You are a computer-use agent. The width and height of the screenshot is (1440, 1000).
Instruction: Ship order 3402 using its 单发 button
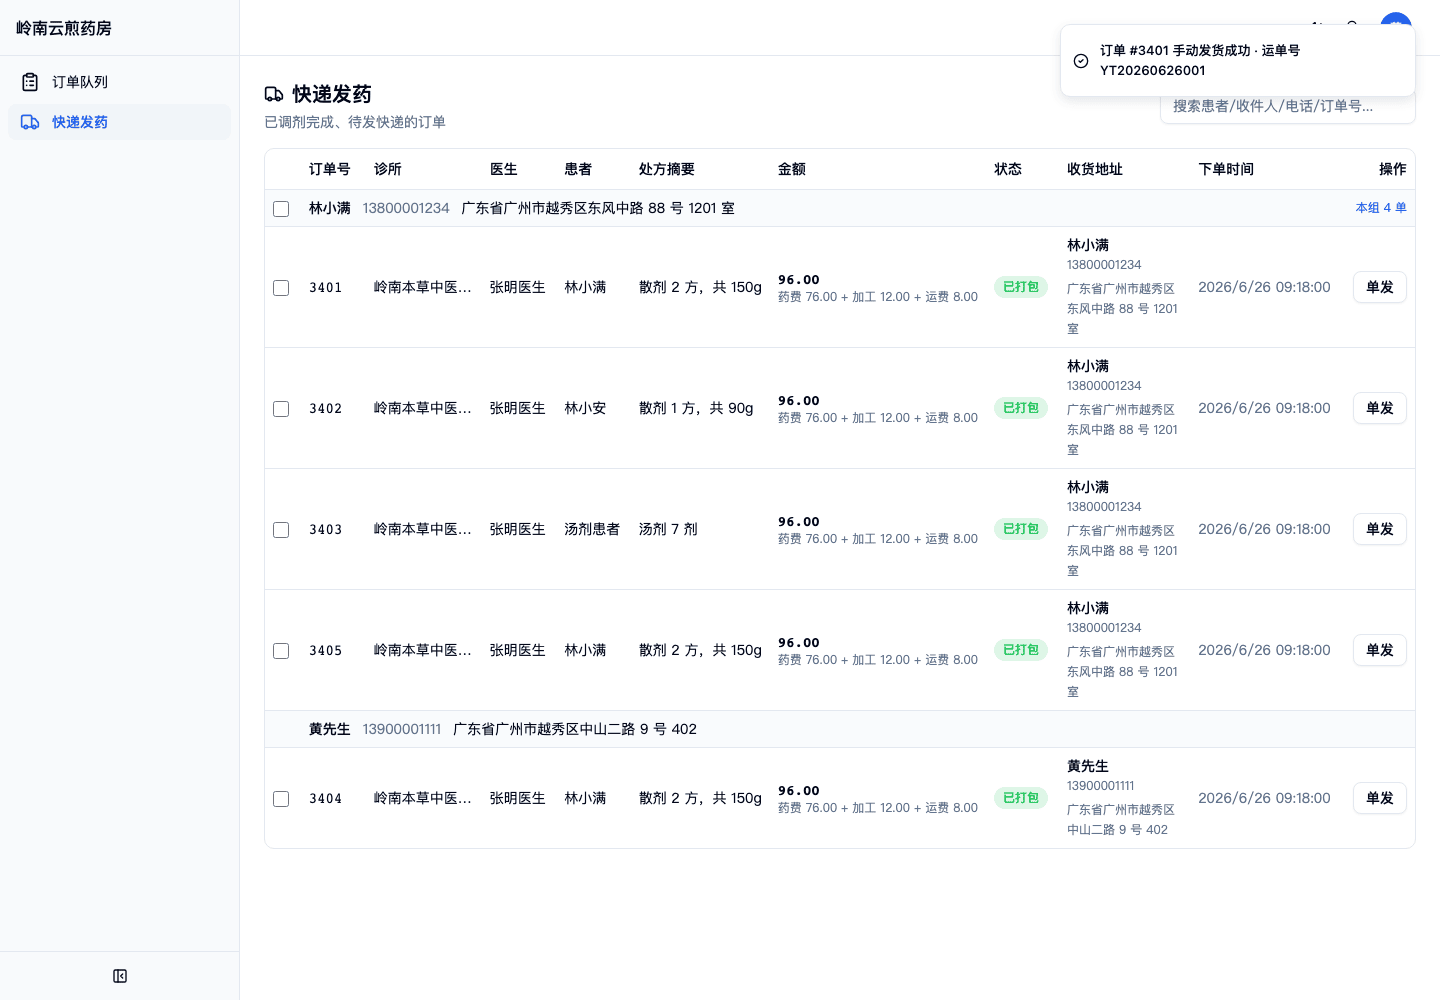point(1380,408)
